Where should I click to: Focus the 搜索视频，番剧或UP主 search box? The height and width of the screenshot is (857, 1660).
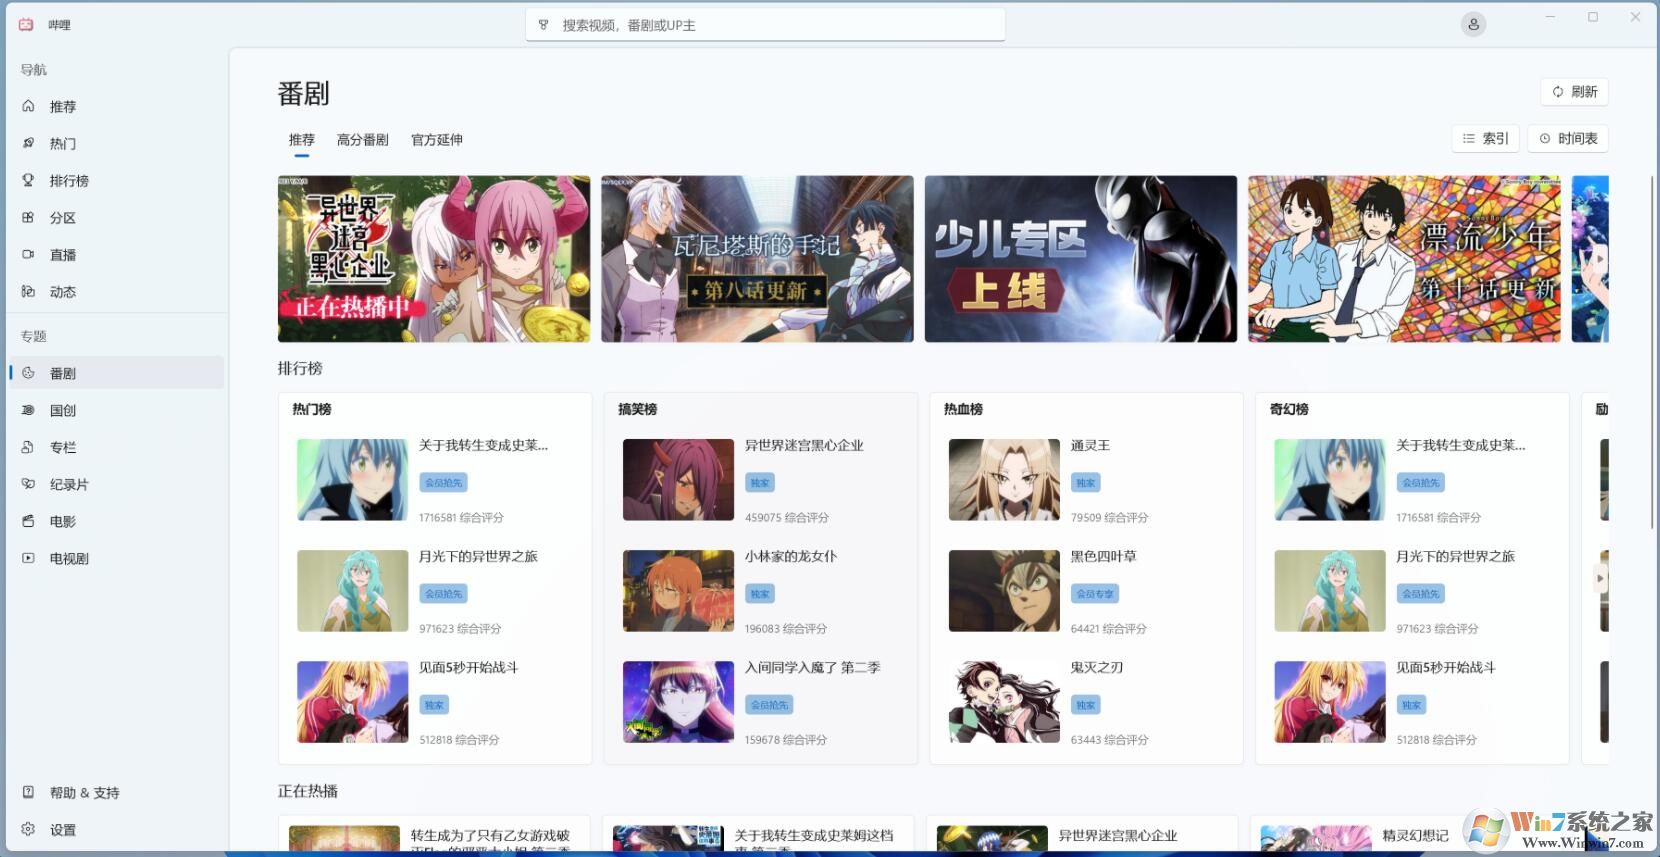click(x=765, y=25)
